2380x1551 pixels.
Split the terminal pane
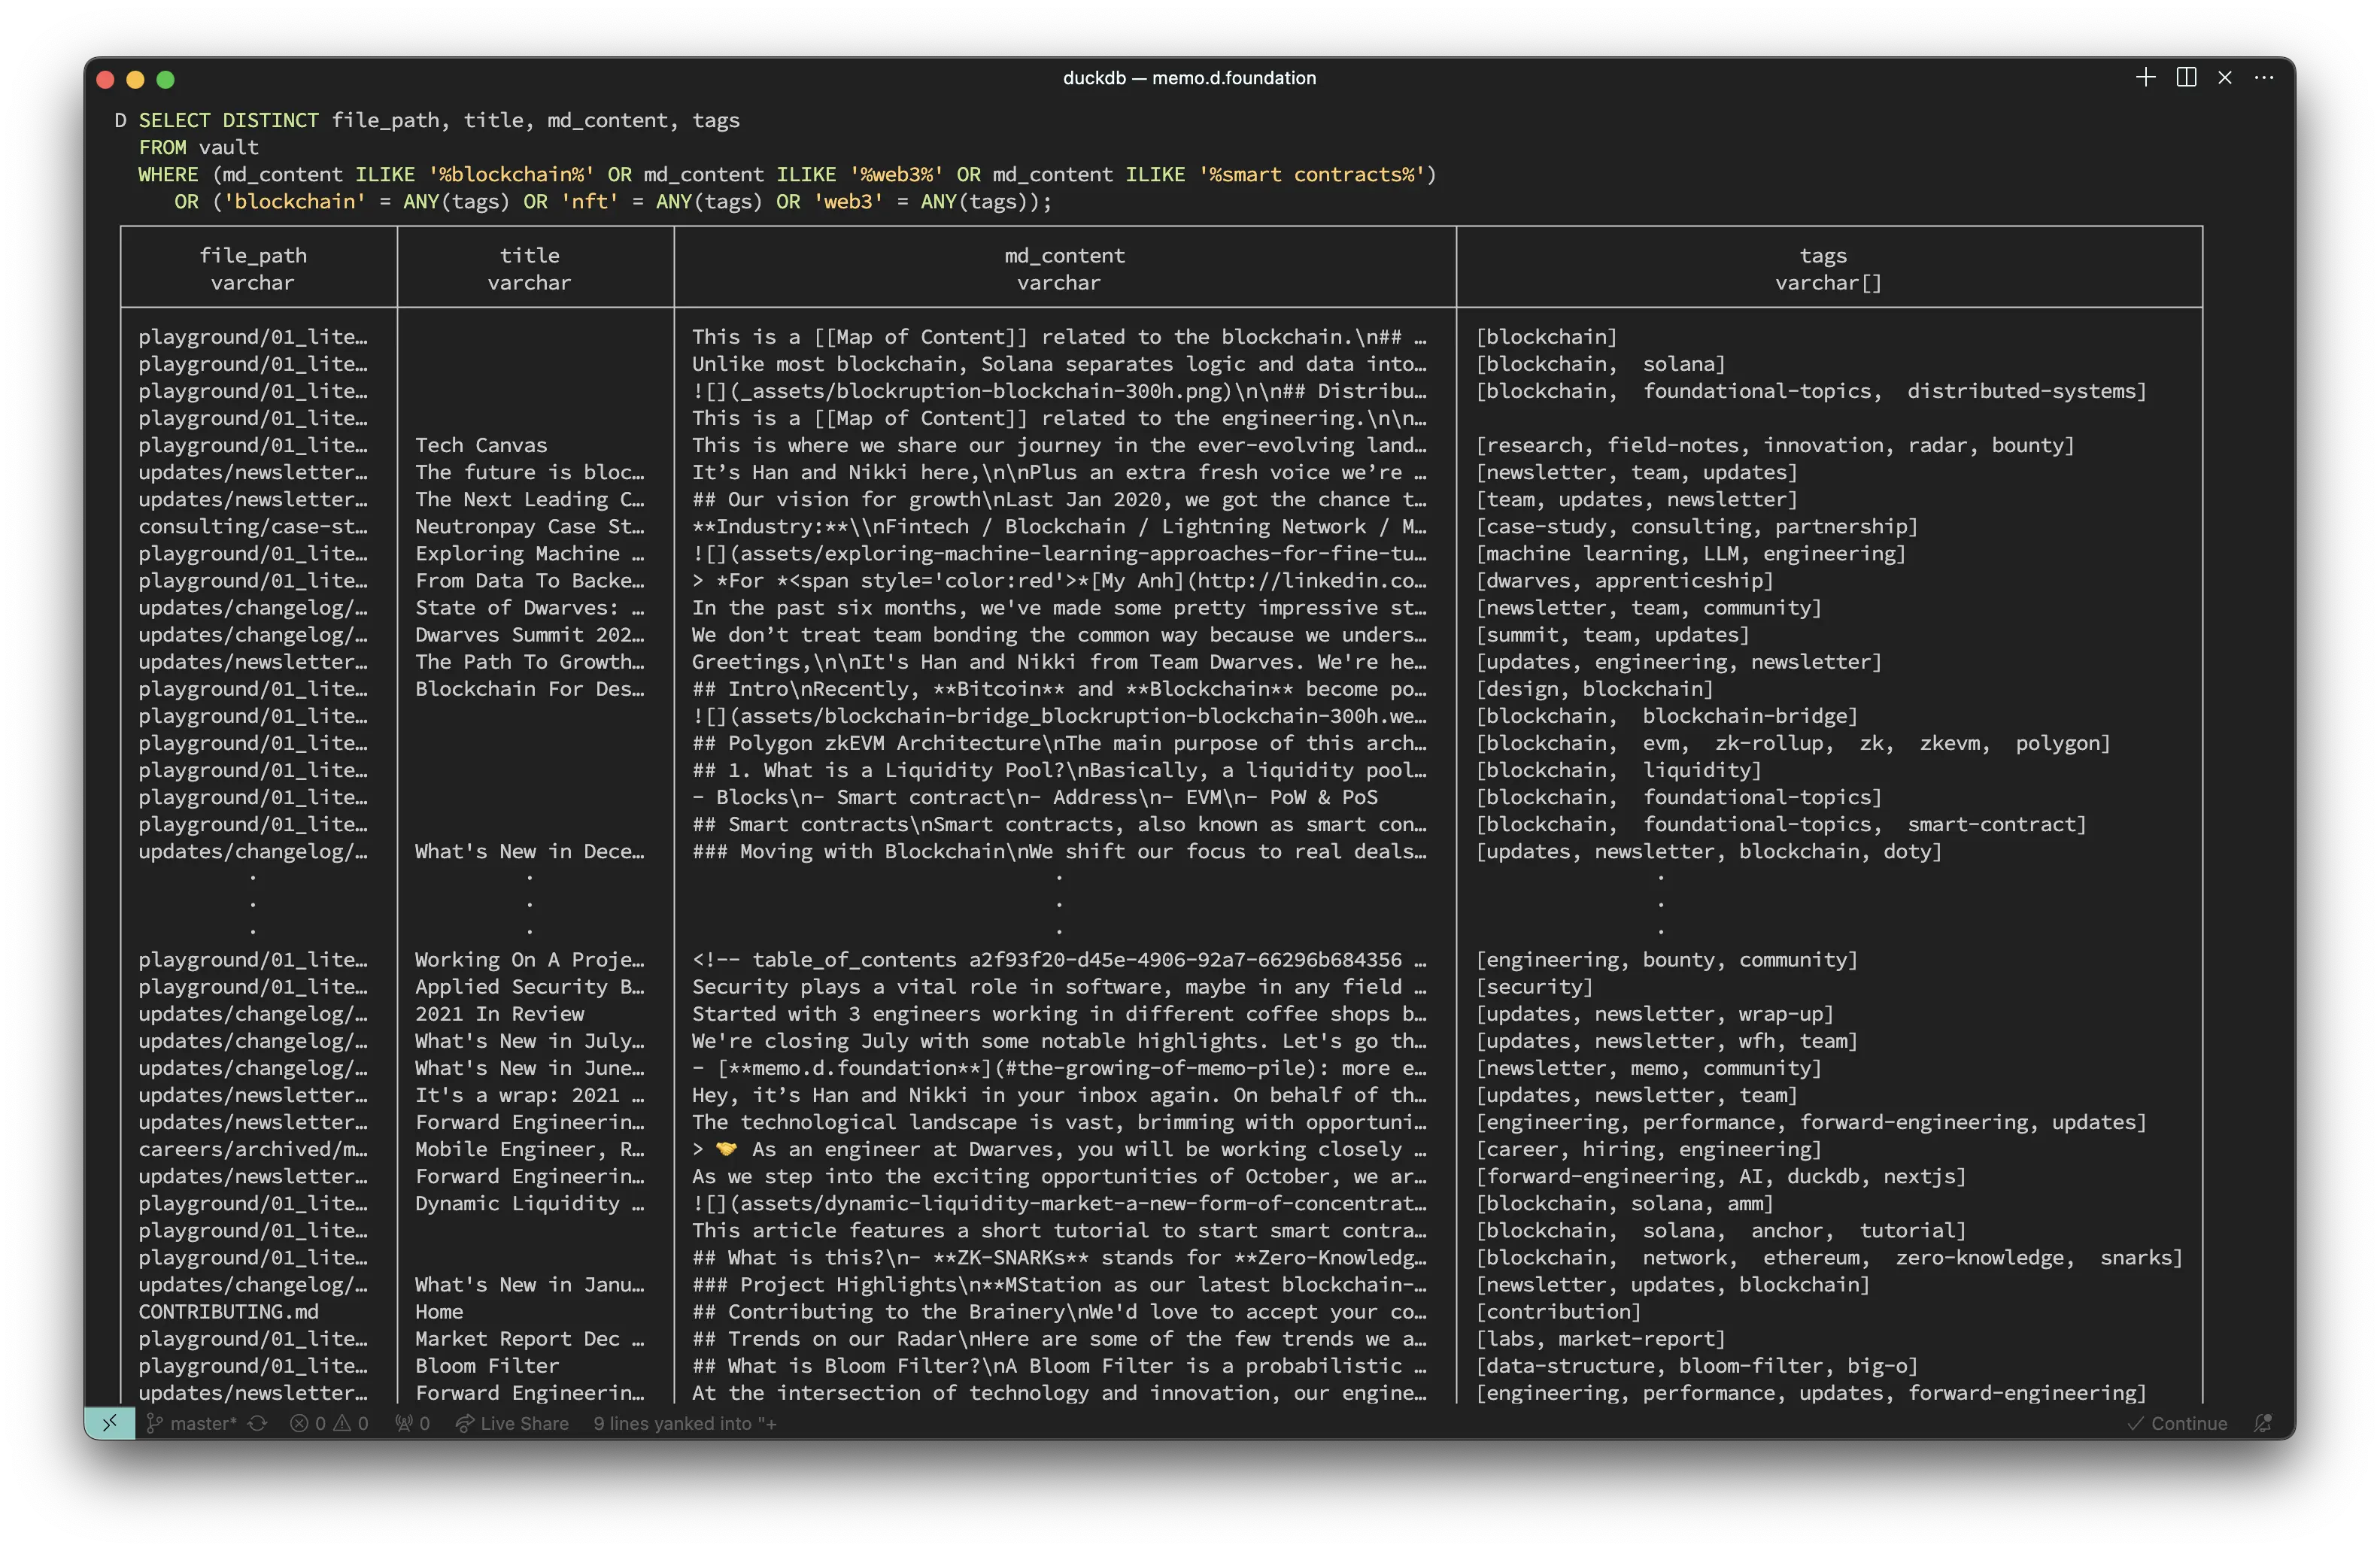click(2186, 78)
